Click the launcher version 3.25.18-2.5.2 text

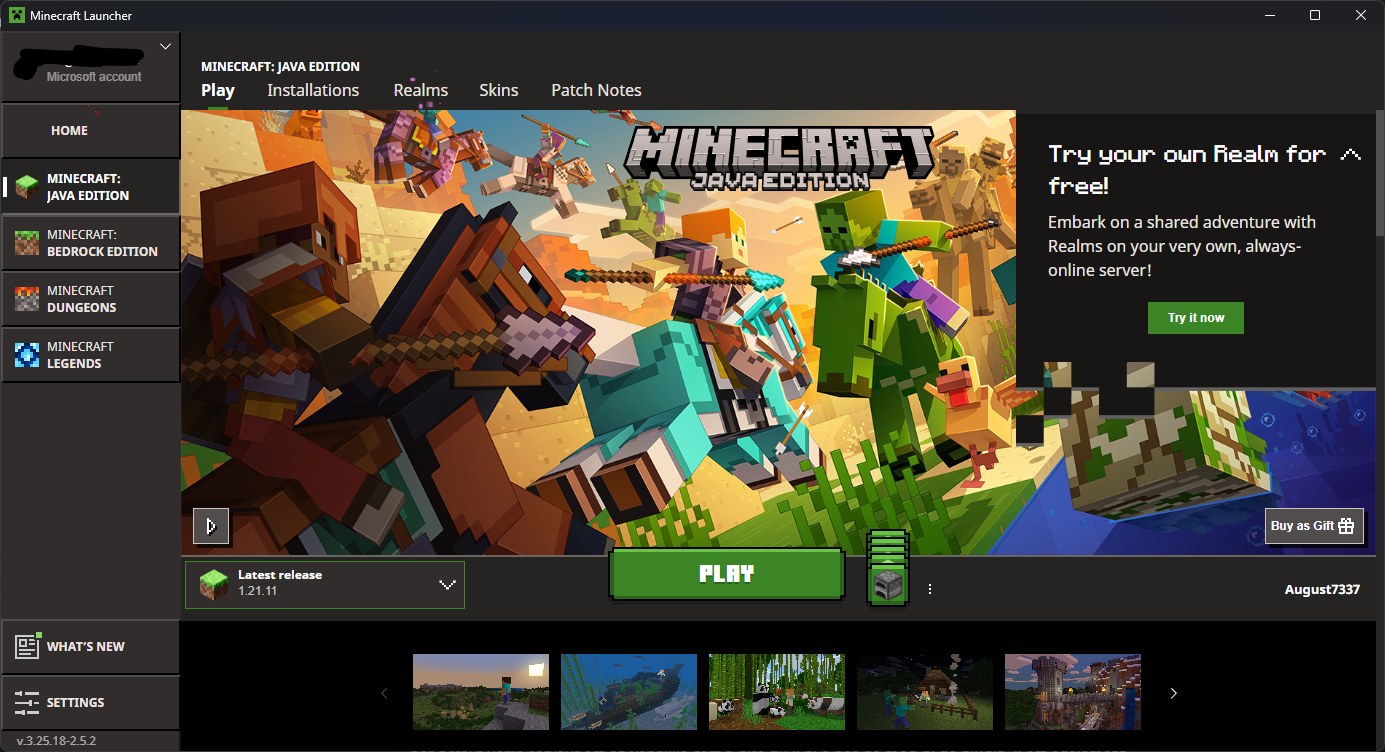[57, 741]
